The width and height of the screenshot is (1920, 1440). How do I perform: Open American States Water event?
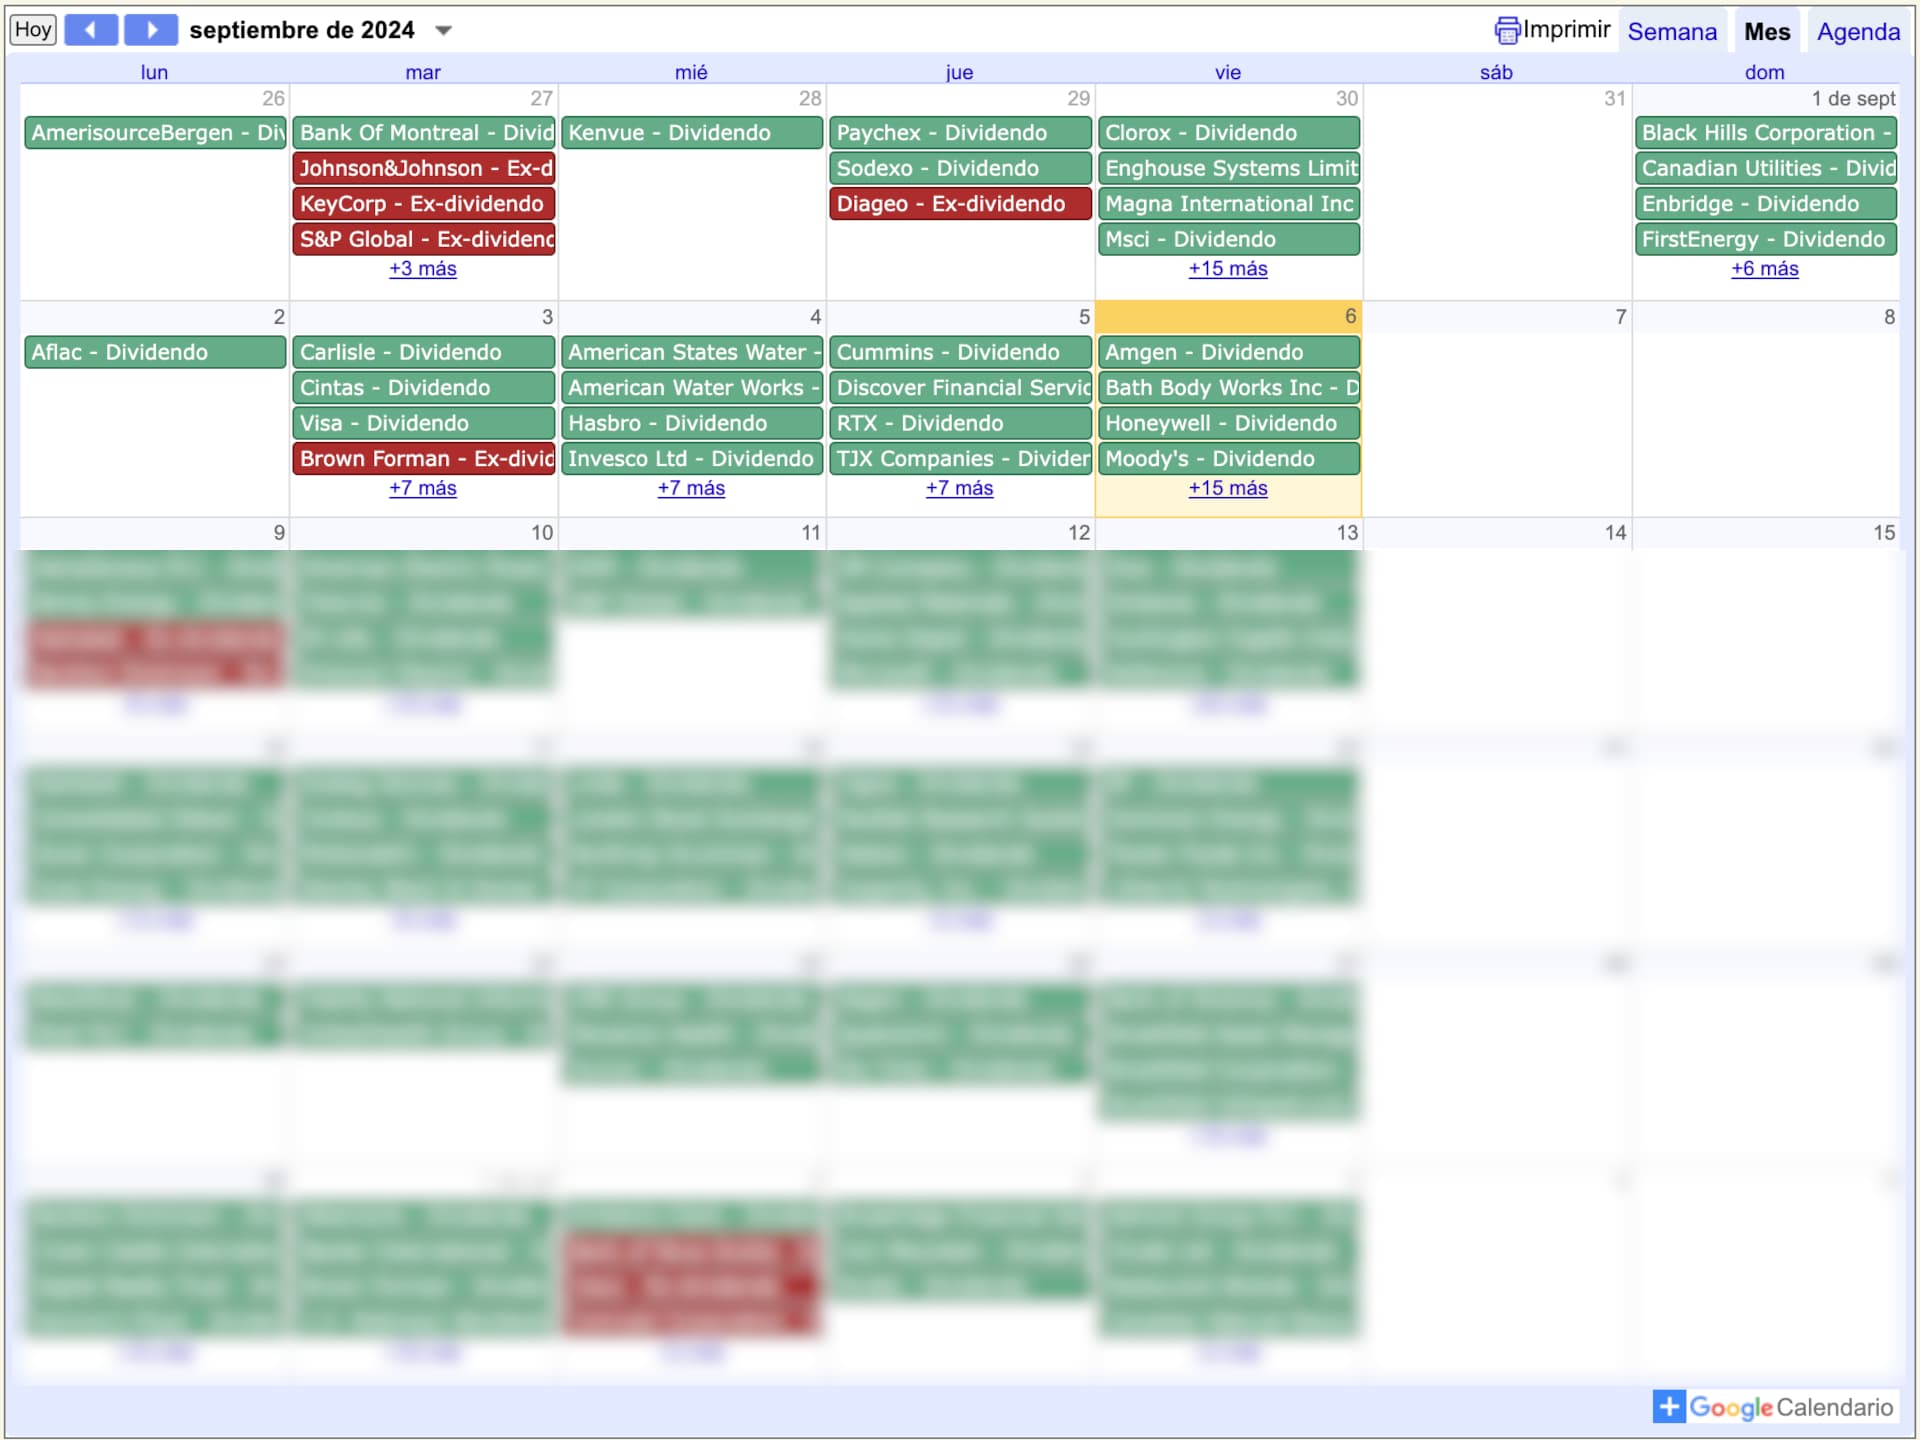pyautogui.click(x=692, y=352)
